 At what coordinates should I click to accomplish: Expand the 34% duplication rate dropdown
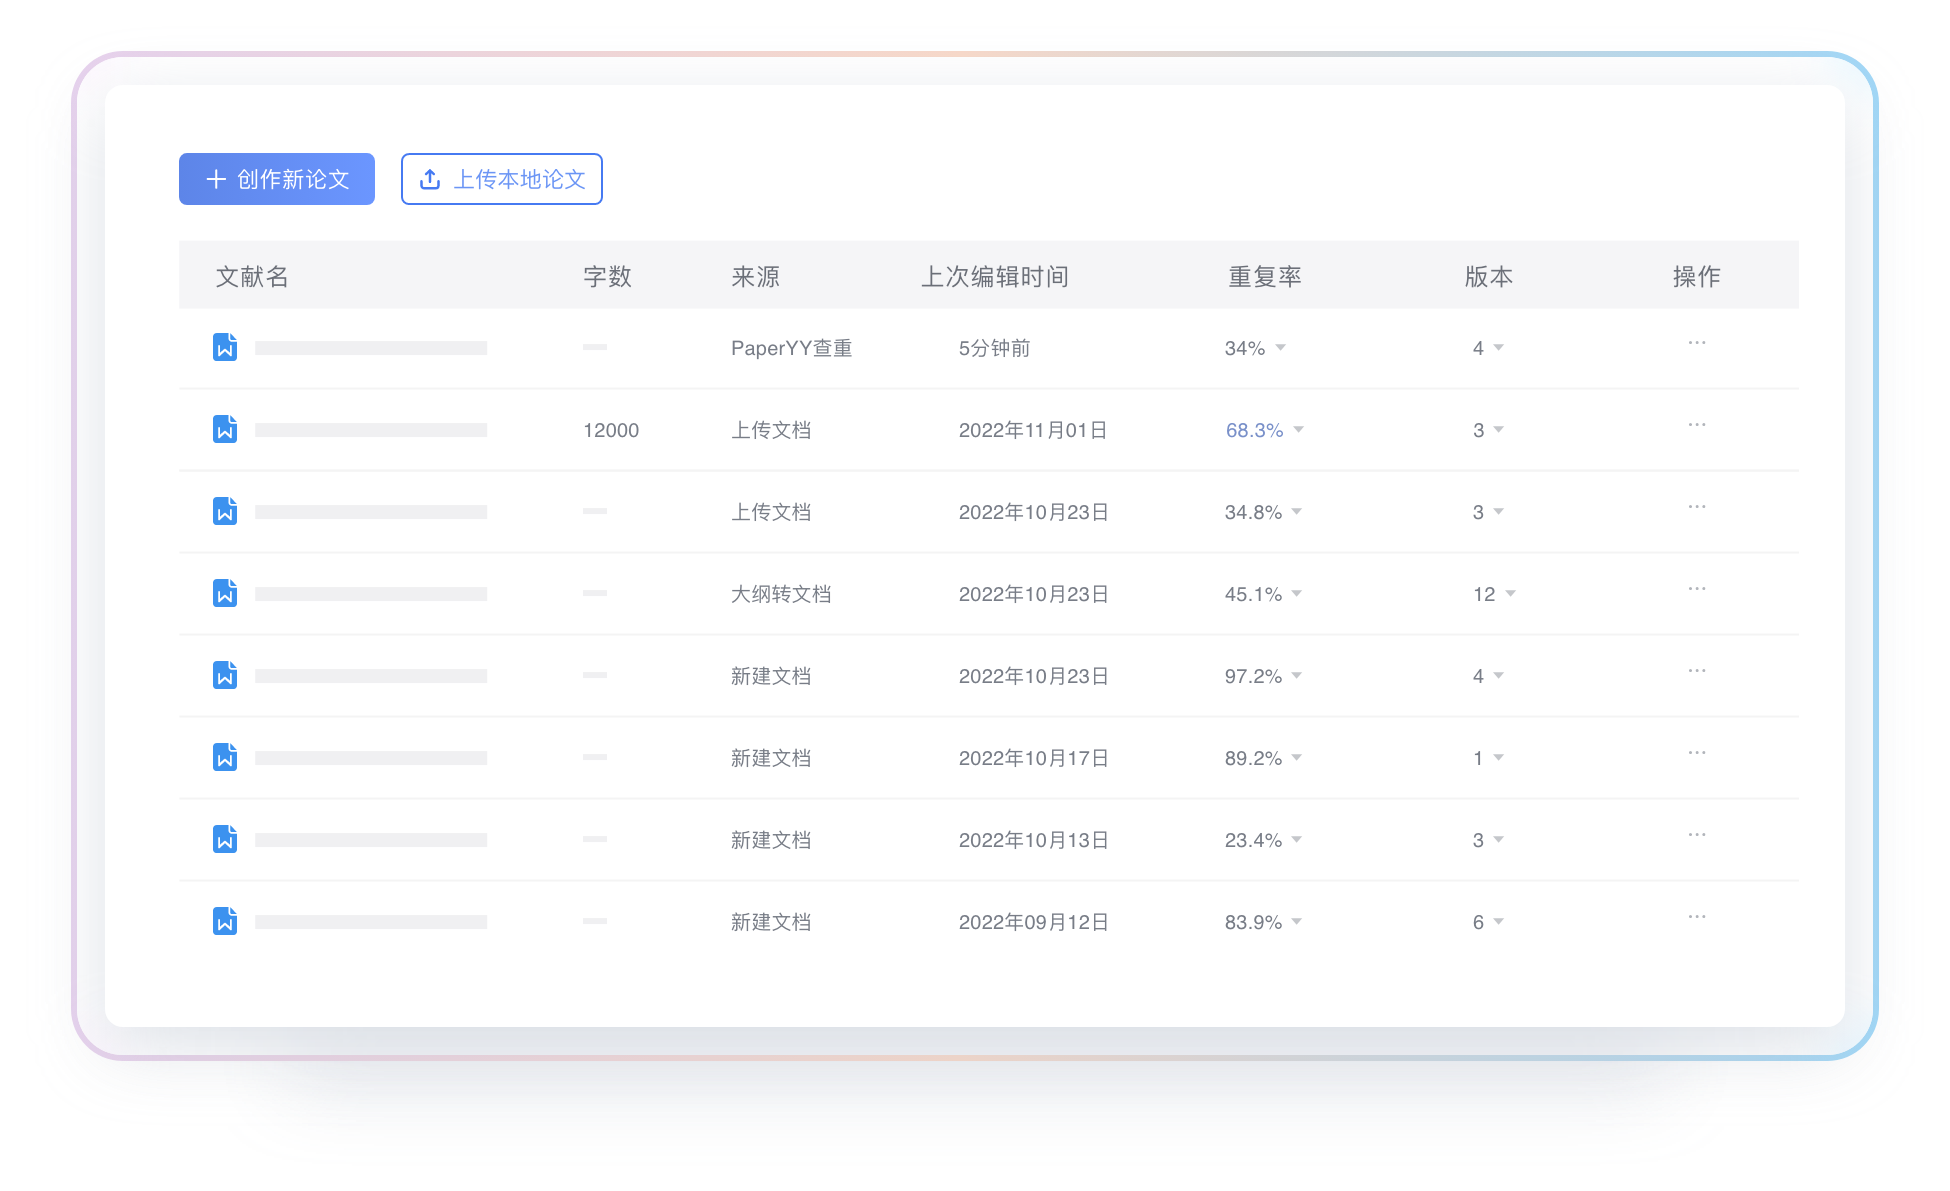pyautogui.click(x=1280, y=348)
